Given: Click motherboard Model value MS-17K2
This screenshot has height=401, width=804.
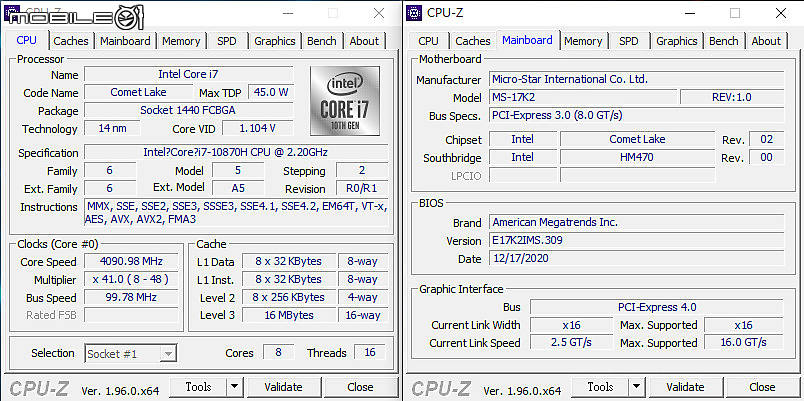Looking at the screenshot, I should pos(583,97).
